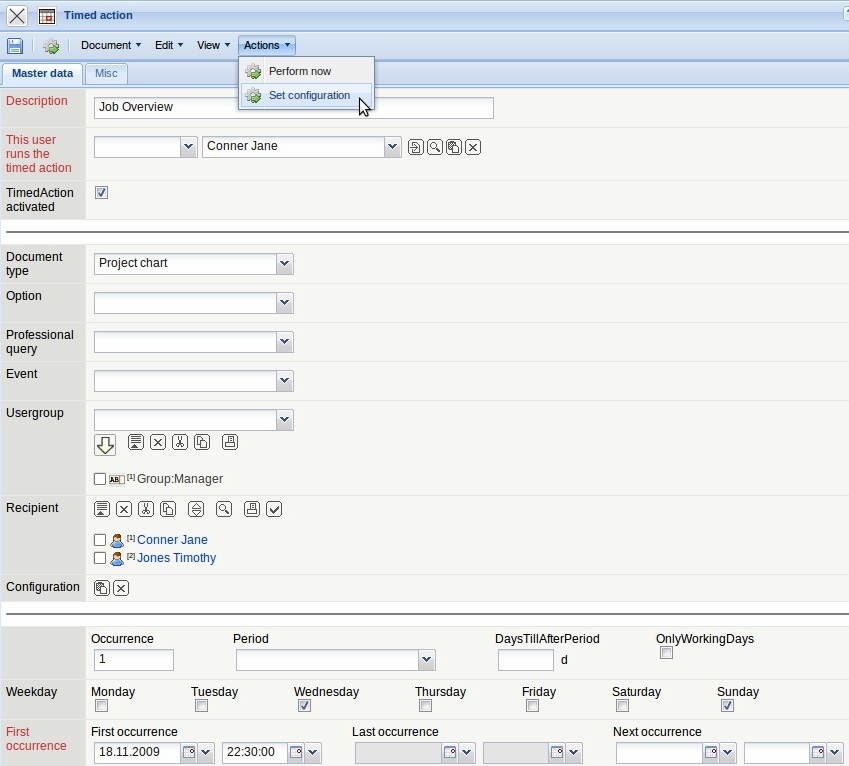
Task: Click the green down-arrow add button under Usergroup
Action: click(105, 444)
